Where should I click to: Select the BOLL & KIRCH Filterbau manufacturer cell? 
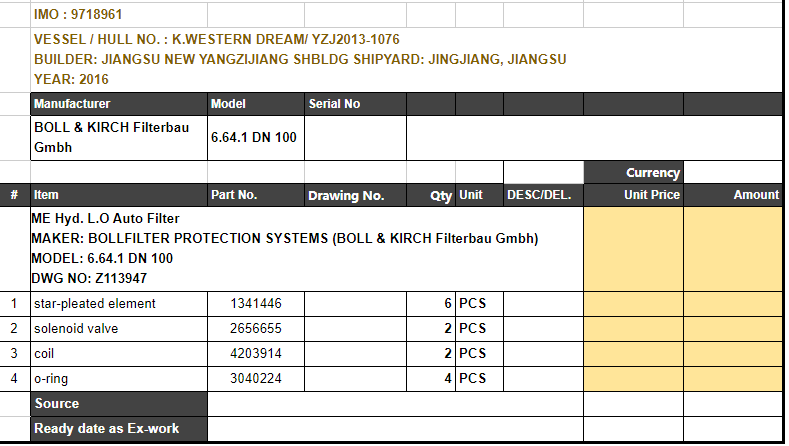[x=118, y=137]
